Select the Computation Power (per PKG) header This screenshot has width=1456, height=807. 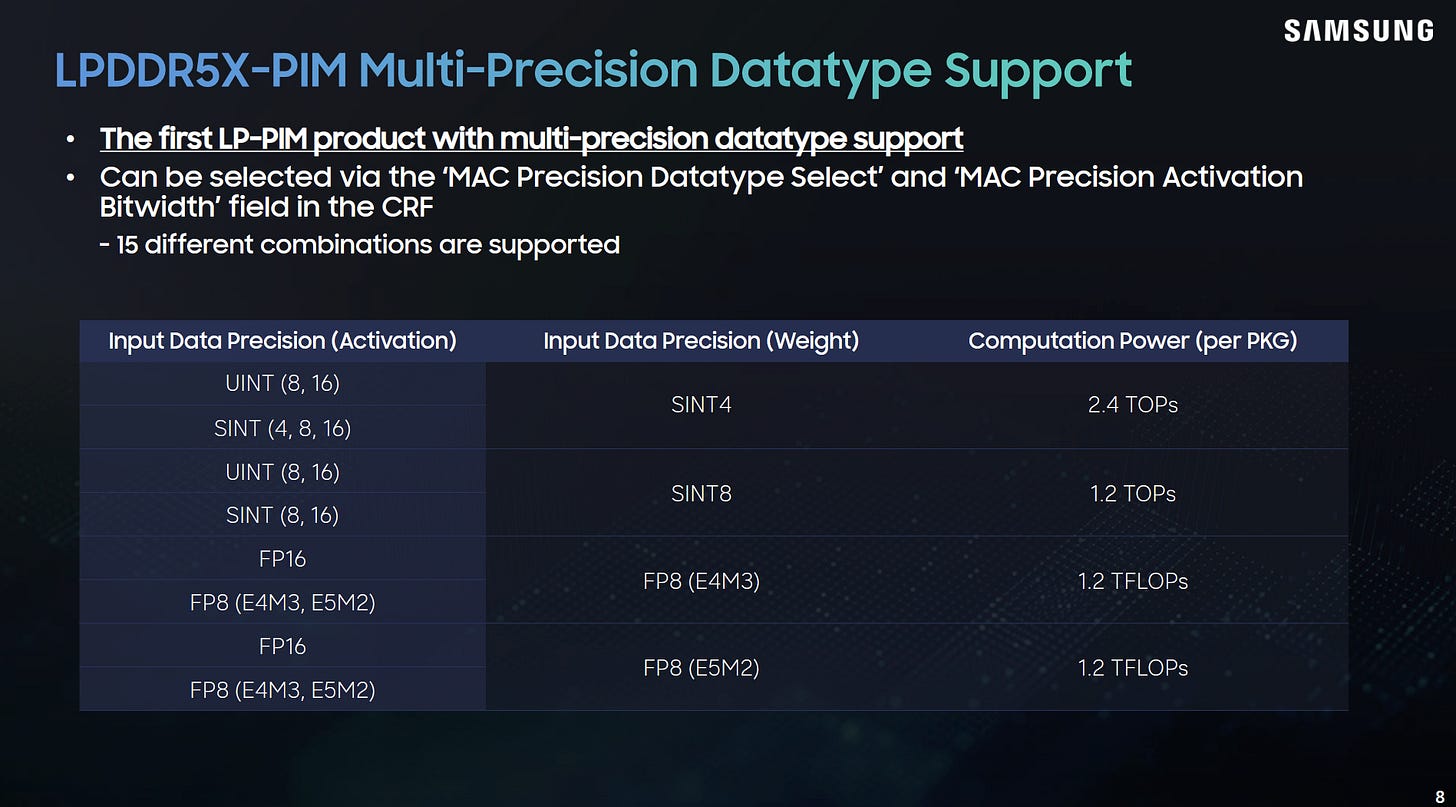(x=1132, y=341)
